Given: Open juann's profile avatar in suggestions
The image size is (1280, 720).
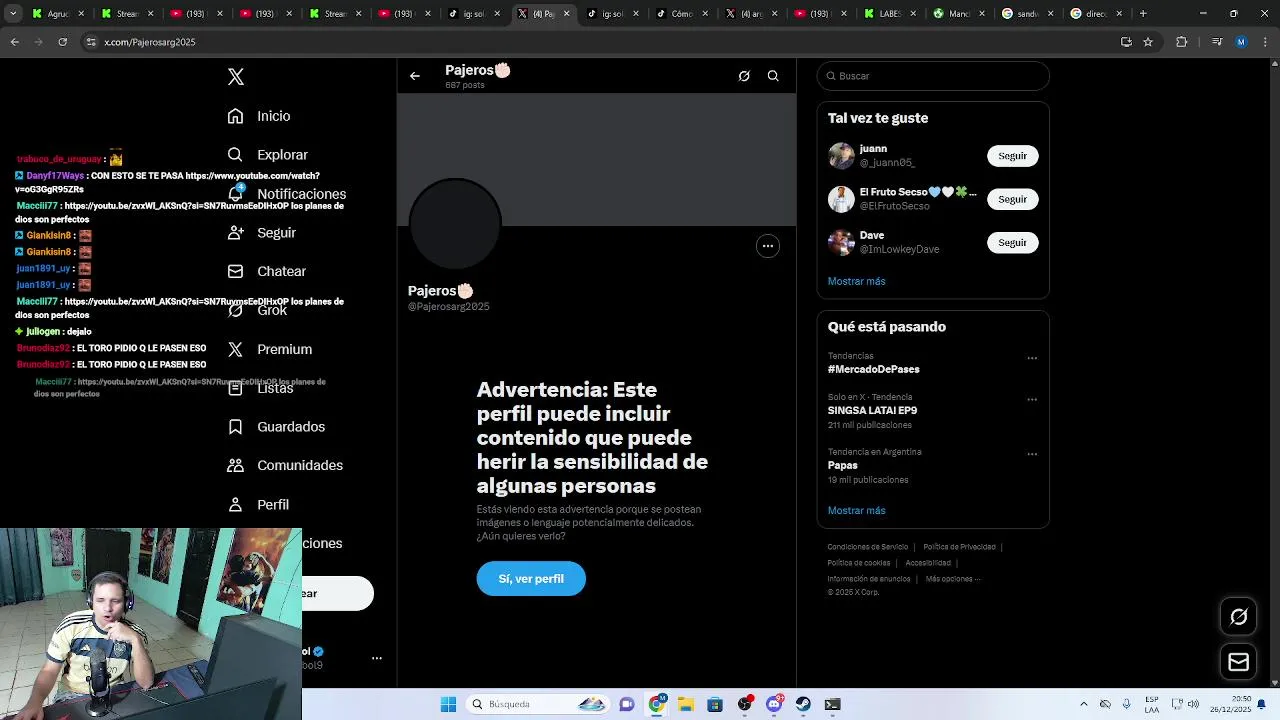Looking at the screenshot, I should pos(841,156).
